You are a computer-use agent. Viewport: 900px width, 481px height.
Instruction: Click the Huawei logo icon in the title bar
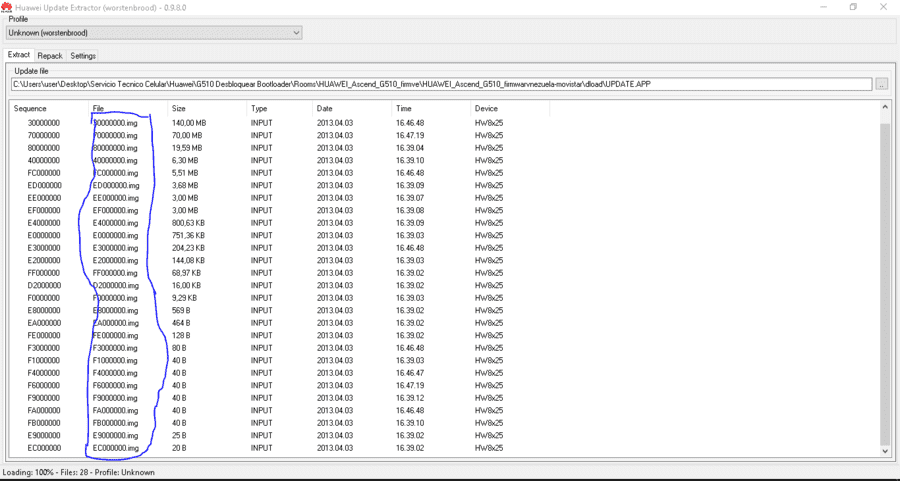[6, 7]
